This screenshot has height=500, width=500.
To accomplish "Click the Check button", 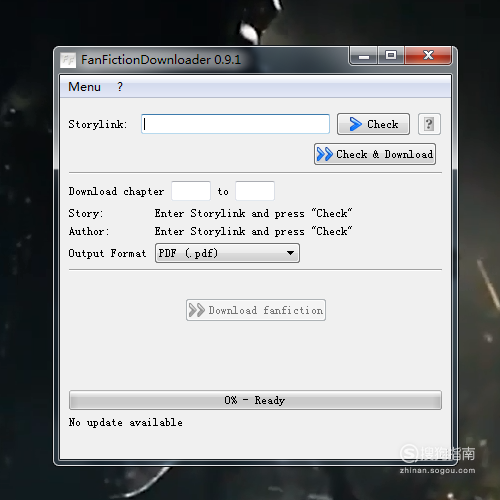I will click(x=373, y=124).
